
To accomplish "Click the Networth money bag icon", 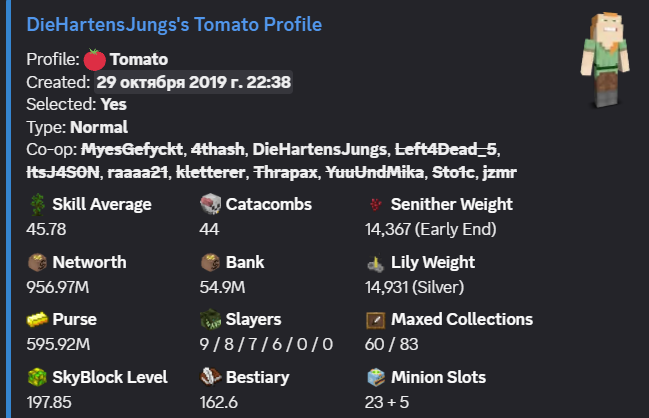I will (x=37, y=262).
